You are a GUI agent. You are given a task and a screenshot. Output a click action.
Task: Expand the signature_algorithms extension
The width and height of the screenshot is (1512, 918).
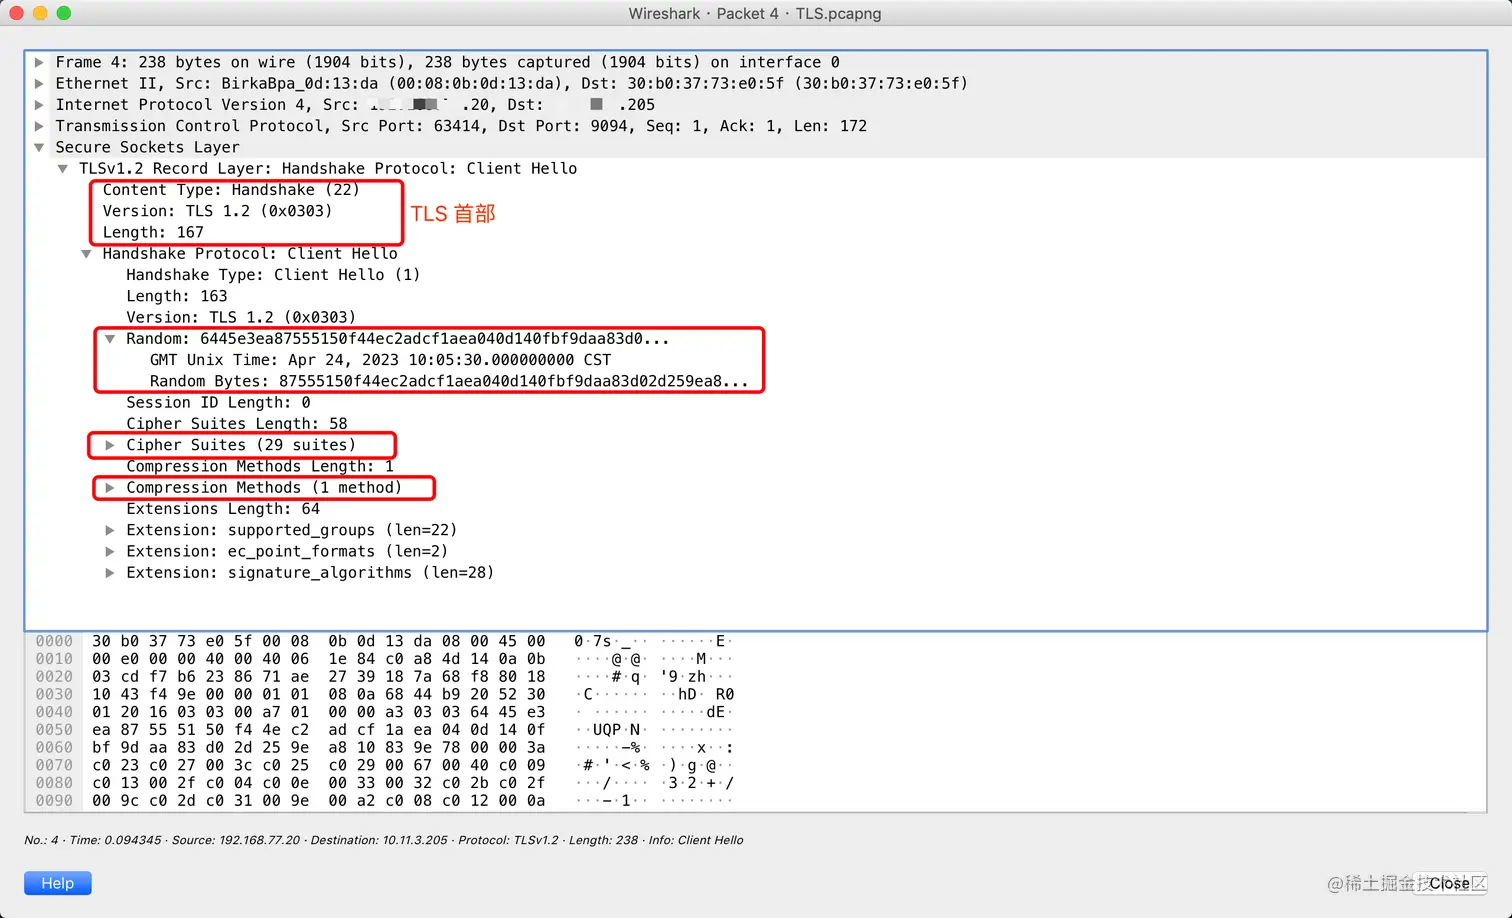click(110, 572)
